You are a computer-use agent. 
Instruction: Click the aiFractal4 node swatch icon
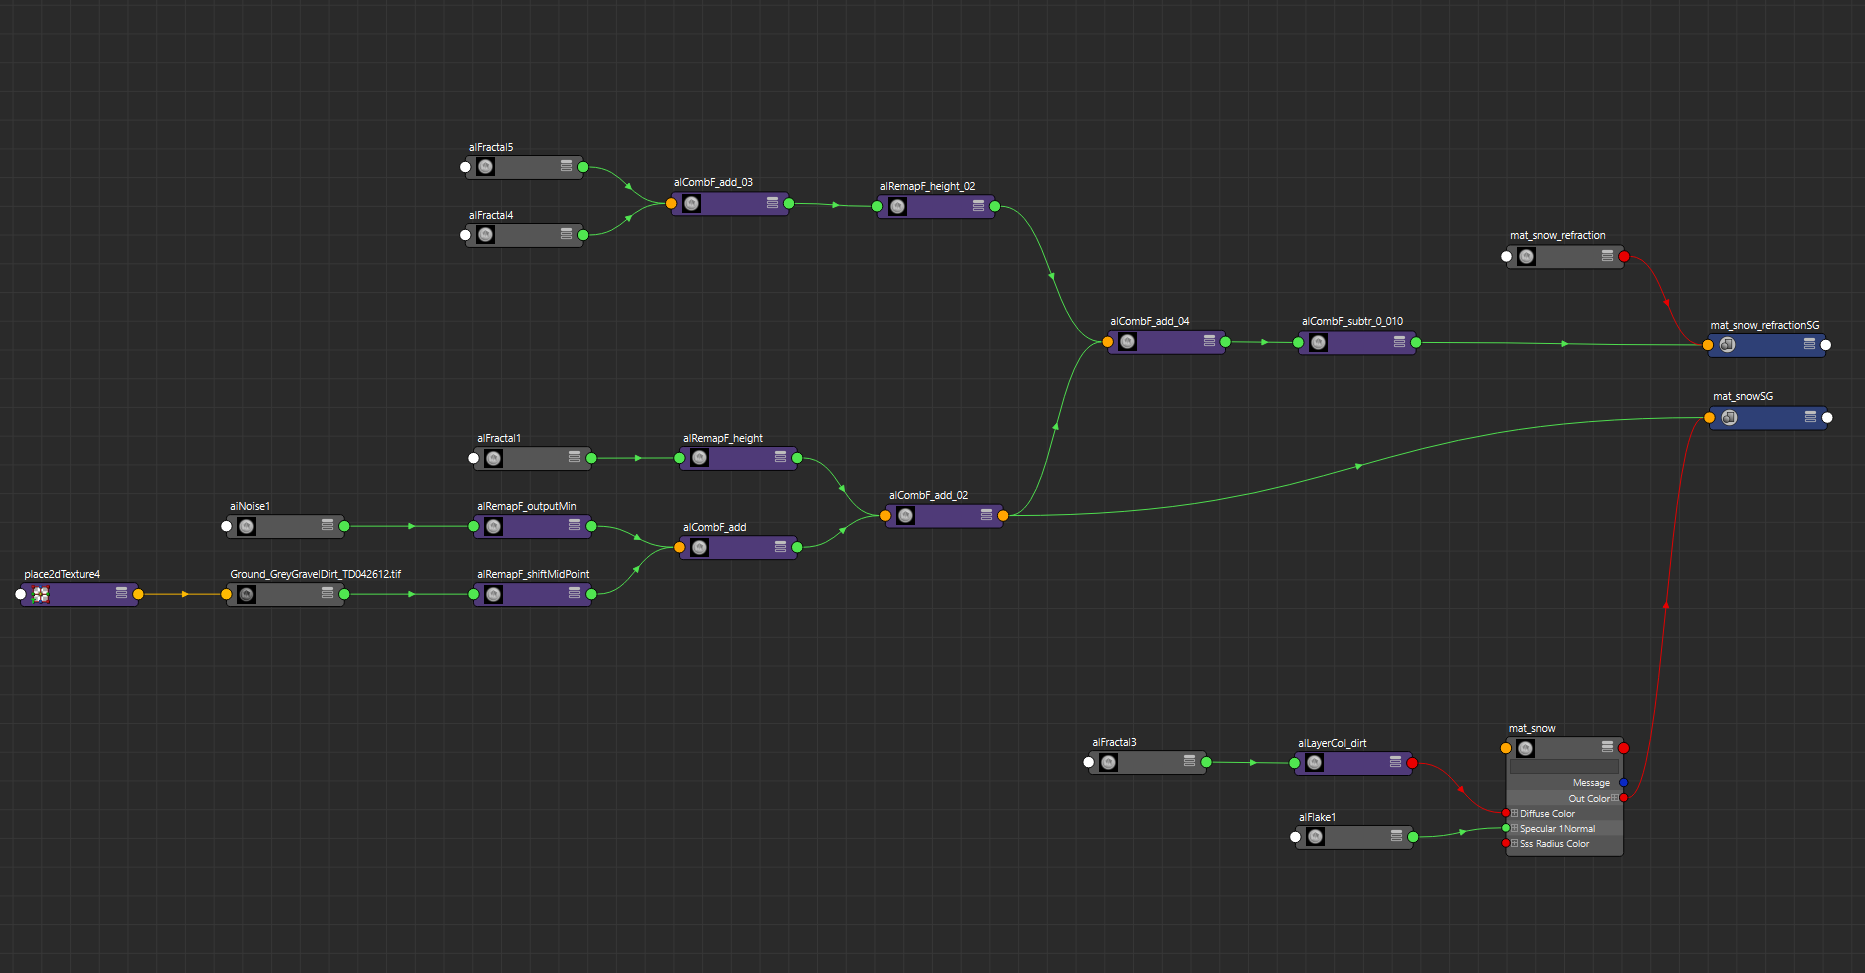pyautogui.click(x=486, y=235)
